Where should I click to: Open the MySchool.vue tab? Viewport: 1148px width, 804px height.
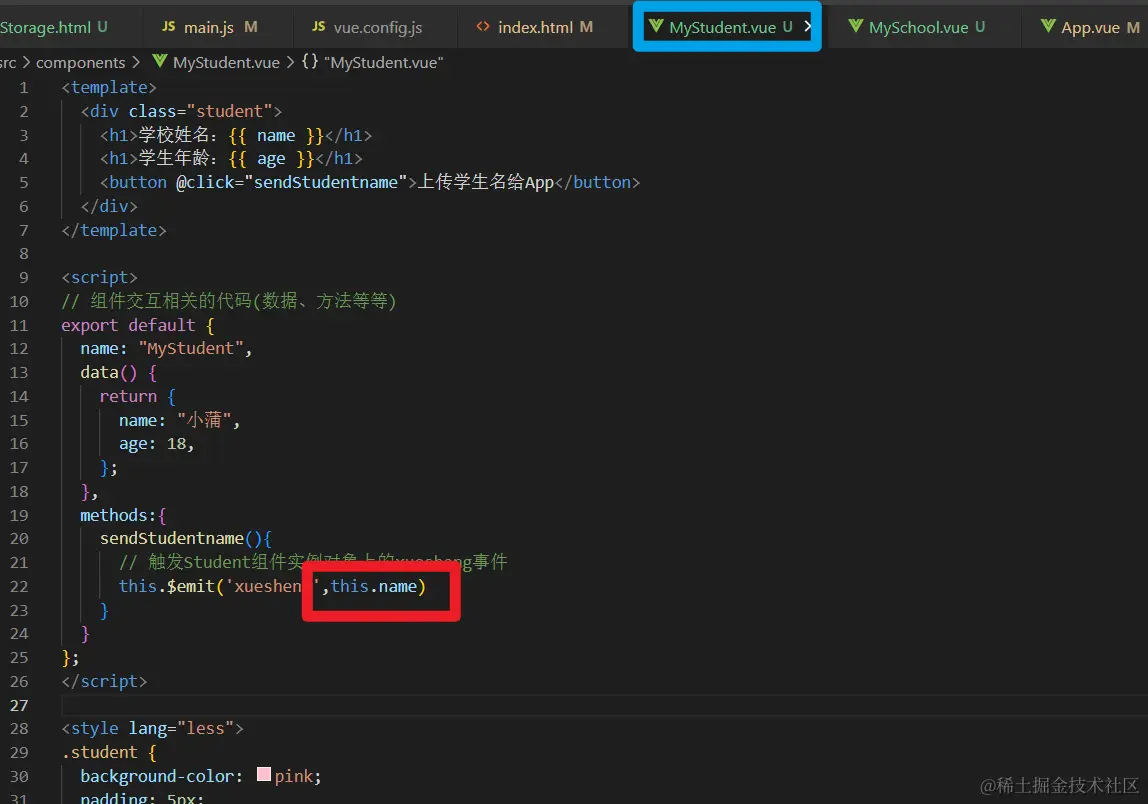coord(918,27)
